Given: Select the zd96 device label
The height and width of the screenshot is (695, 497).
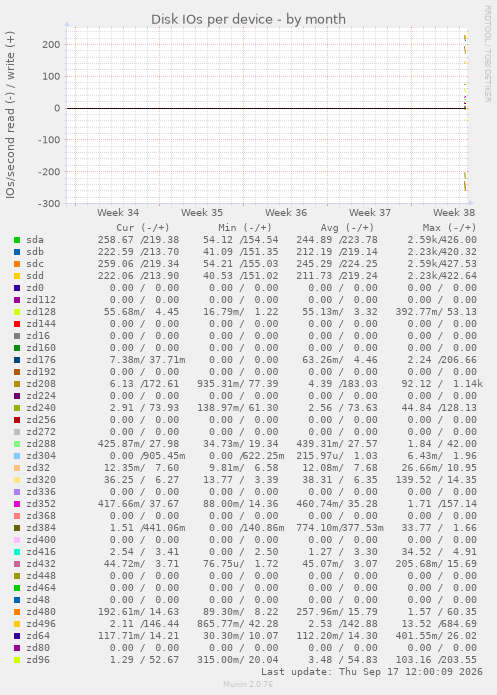Looking at the screenshot, I should point(38,660).
